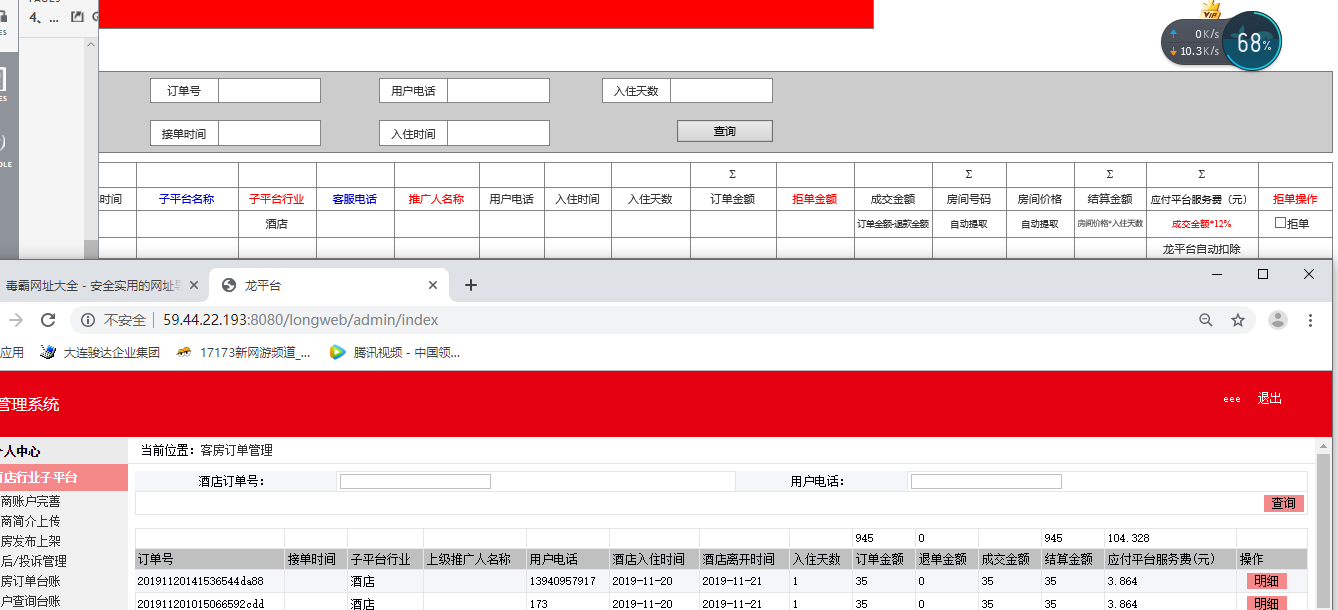Collapse the 酒店行业子平台 sidebar section

64,477
